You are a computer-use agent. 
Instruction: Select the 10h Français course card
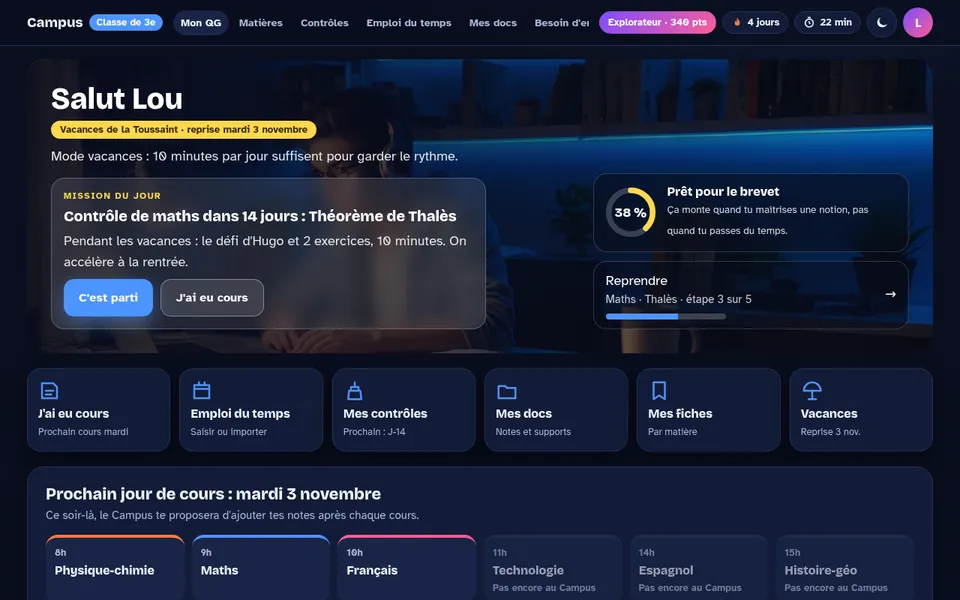click(x=407, y=568)
